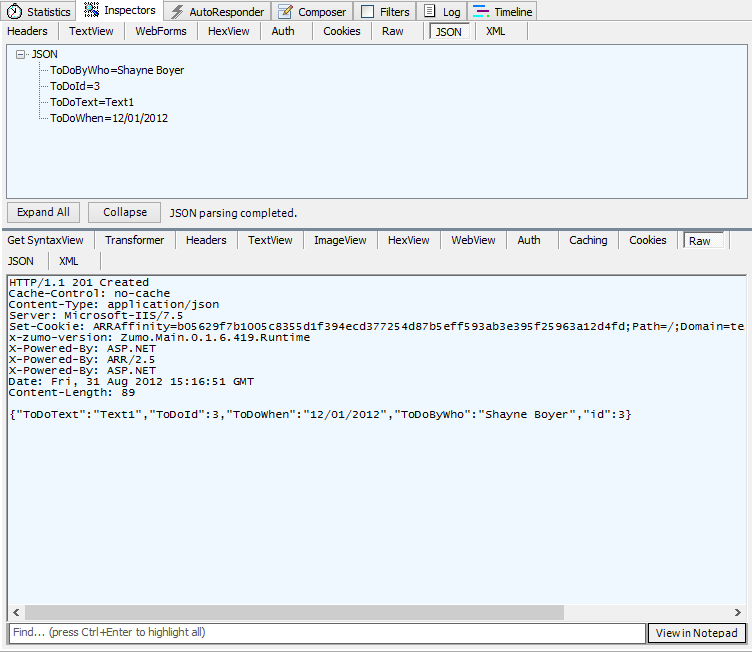
Task: Click the Collapse button
Action: coord(125,212)
